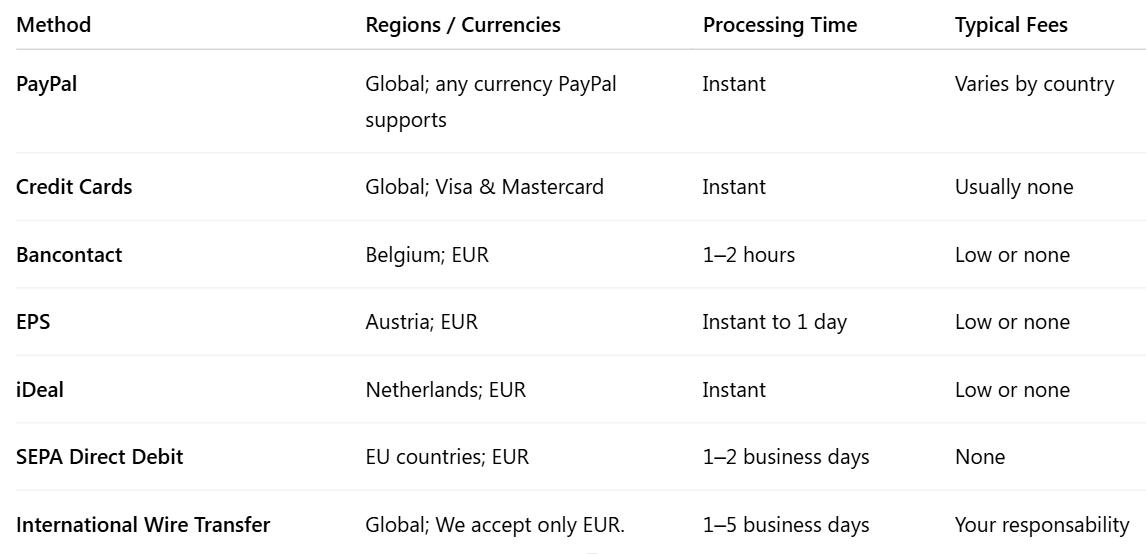Viewport: 1146px width, 554px height.
Task: Click the Method column header
Action: [x=54, y=25]
